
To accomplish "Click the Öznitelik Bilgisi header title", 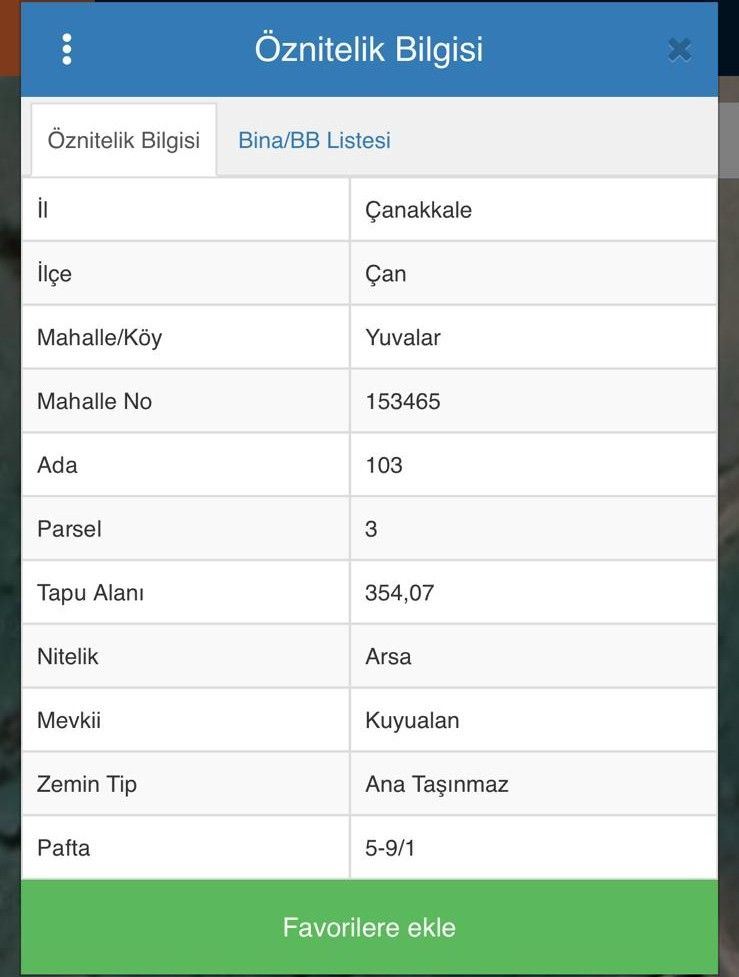I will [369, 49].
